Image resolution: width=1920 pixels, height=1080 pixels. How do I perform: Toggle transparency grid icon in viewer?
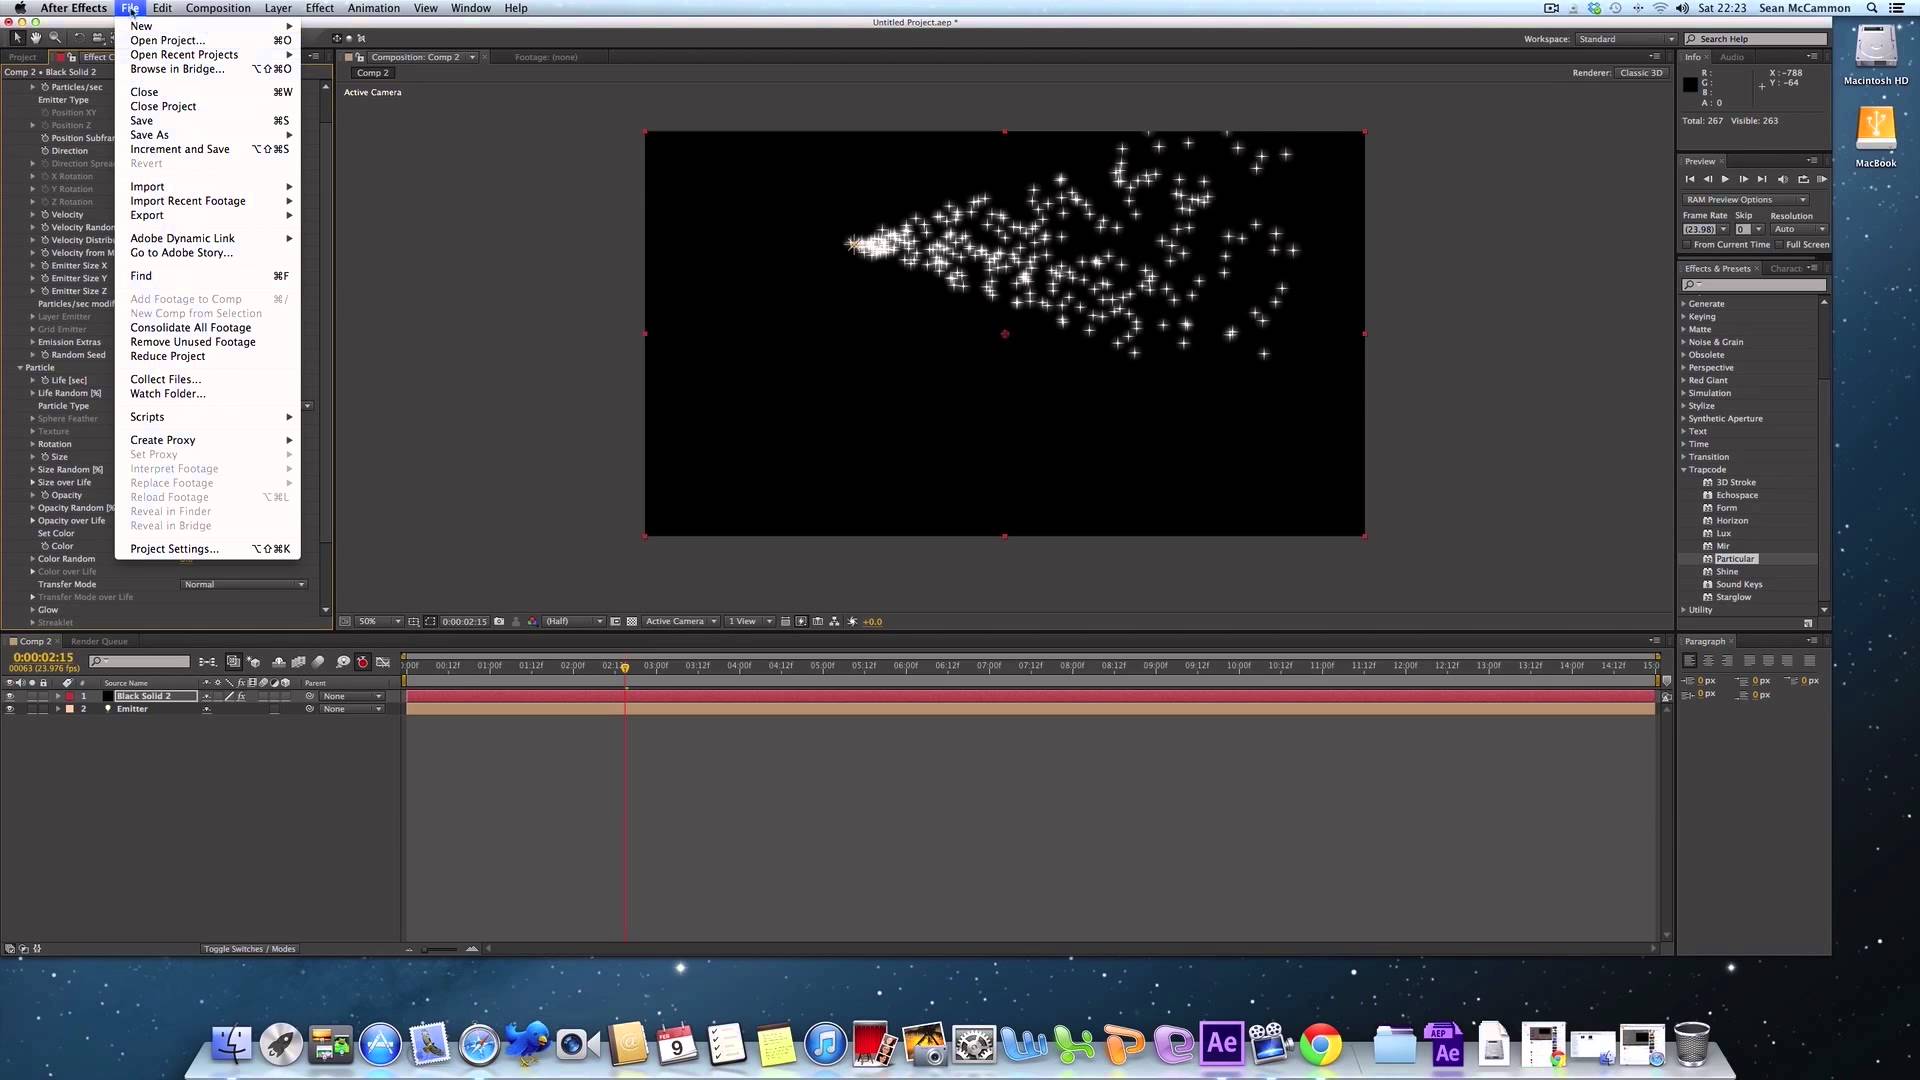(632, 621)
